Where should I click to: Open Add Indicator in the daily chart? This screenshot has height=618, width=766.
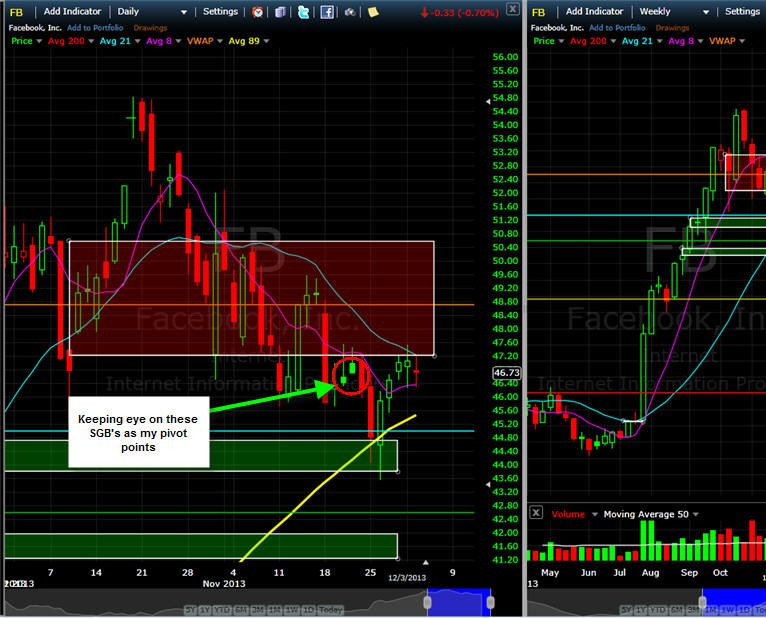72,11
